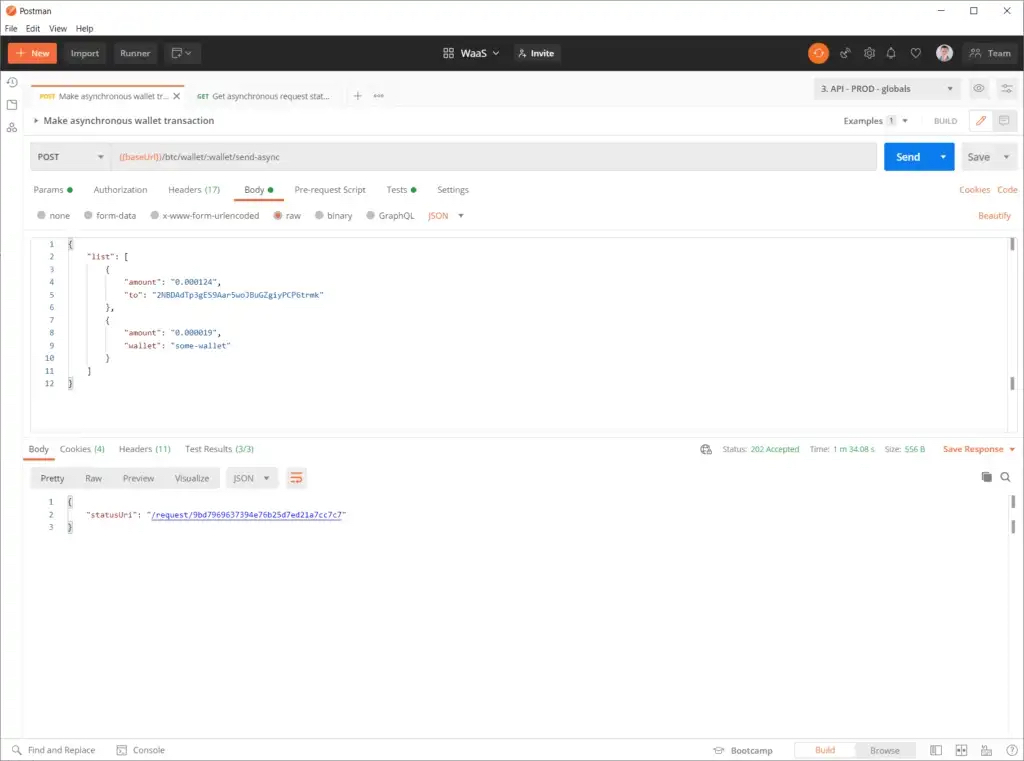1024x761 pixels.
Task: Click the request URL input field
Action: click(494, 157)
